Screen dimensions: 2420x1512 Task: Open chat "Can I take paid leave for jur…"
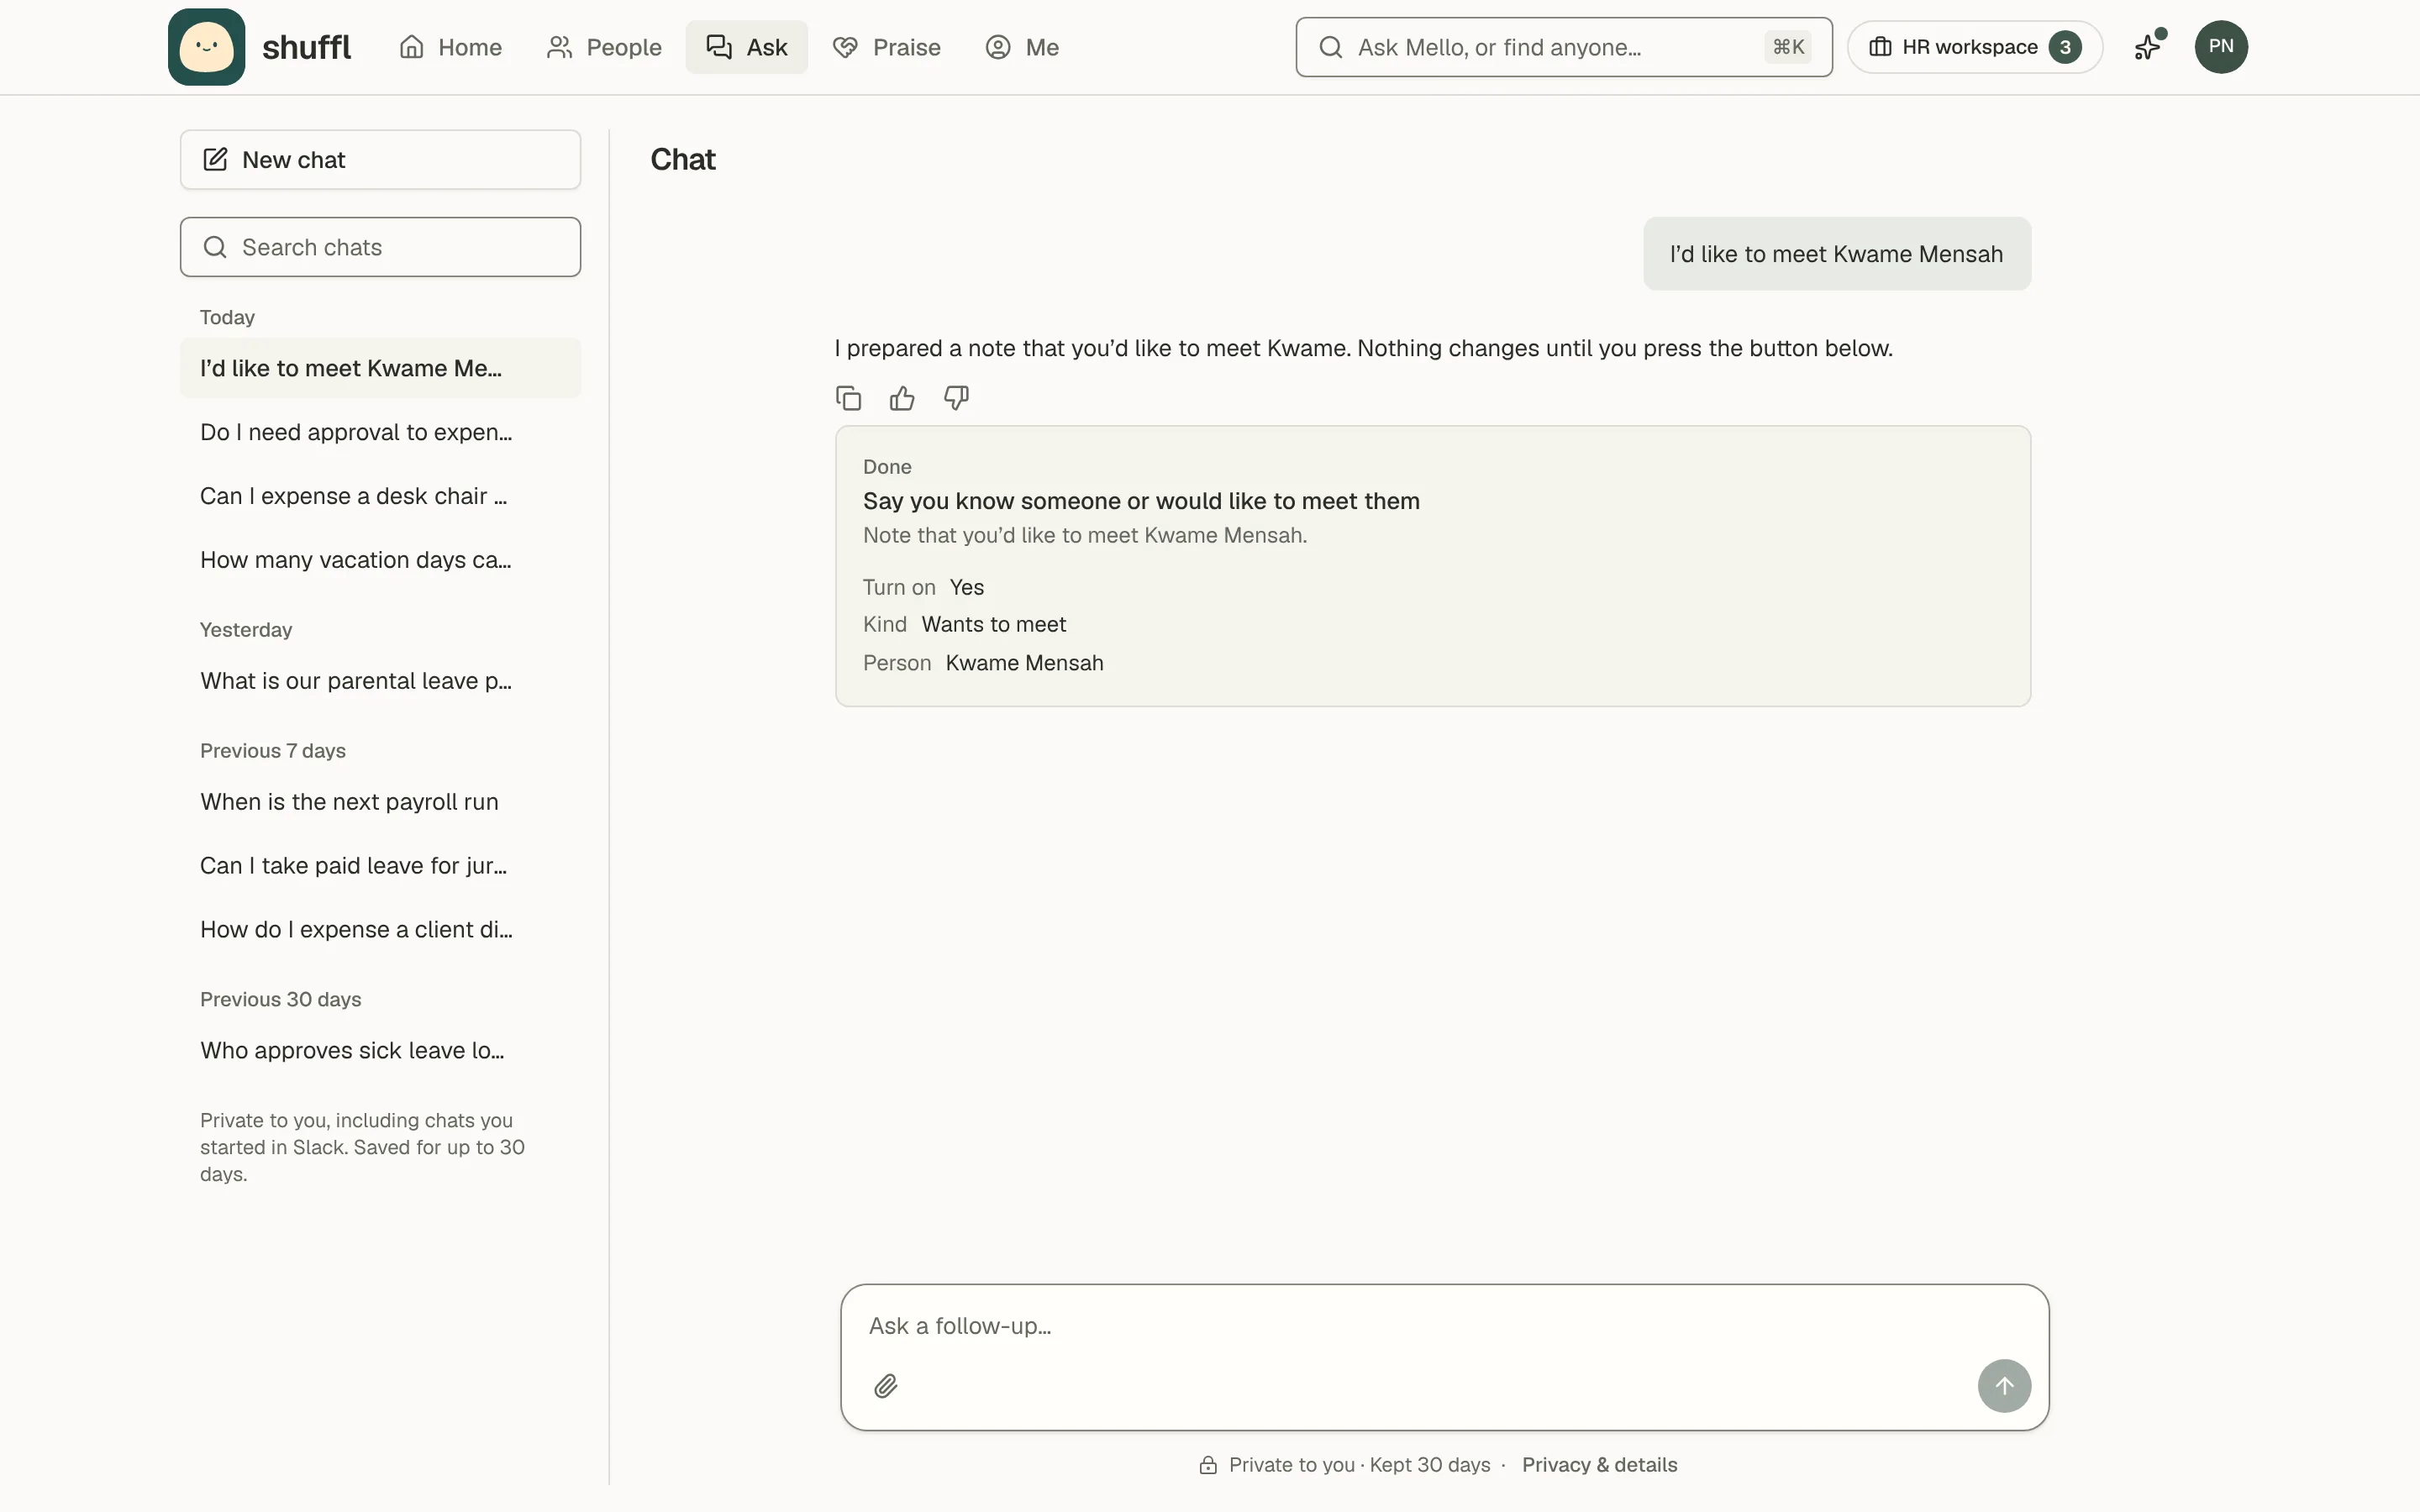click(380, 866)
